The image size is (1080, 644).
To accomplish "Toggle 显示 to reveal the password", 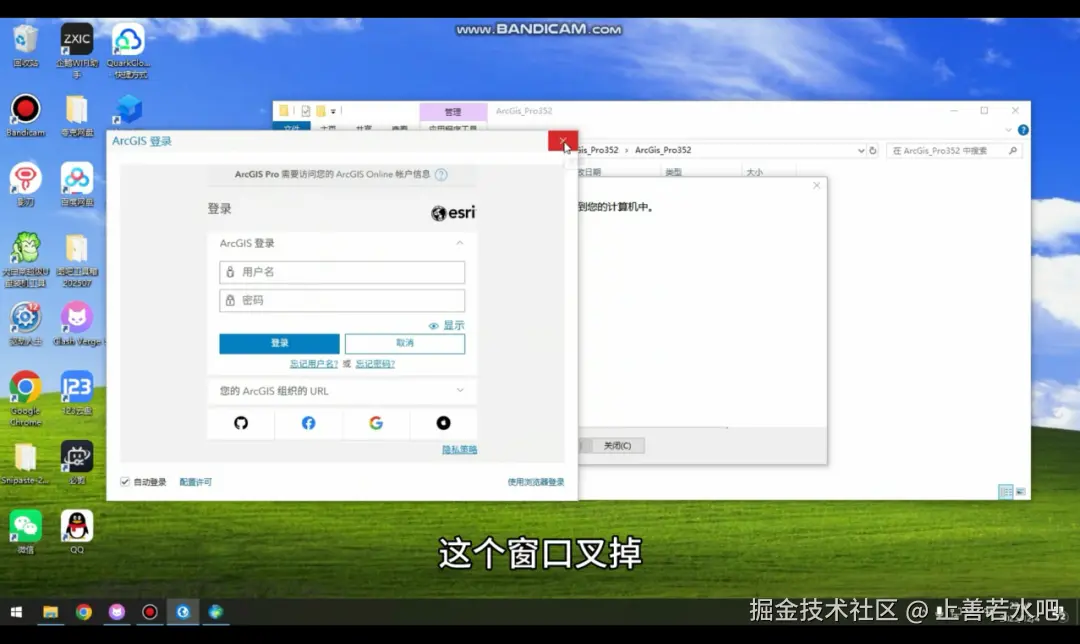I will 457,324.
